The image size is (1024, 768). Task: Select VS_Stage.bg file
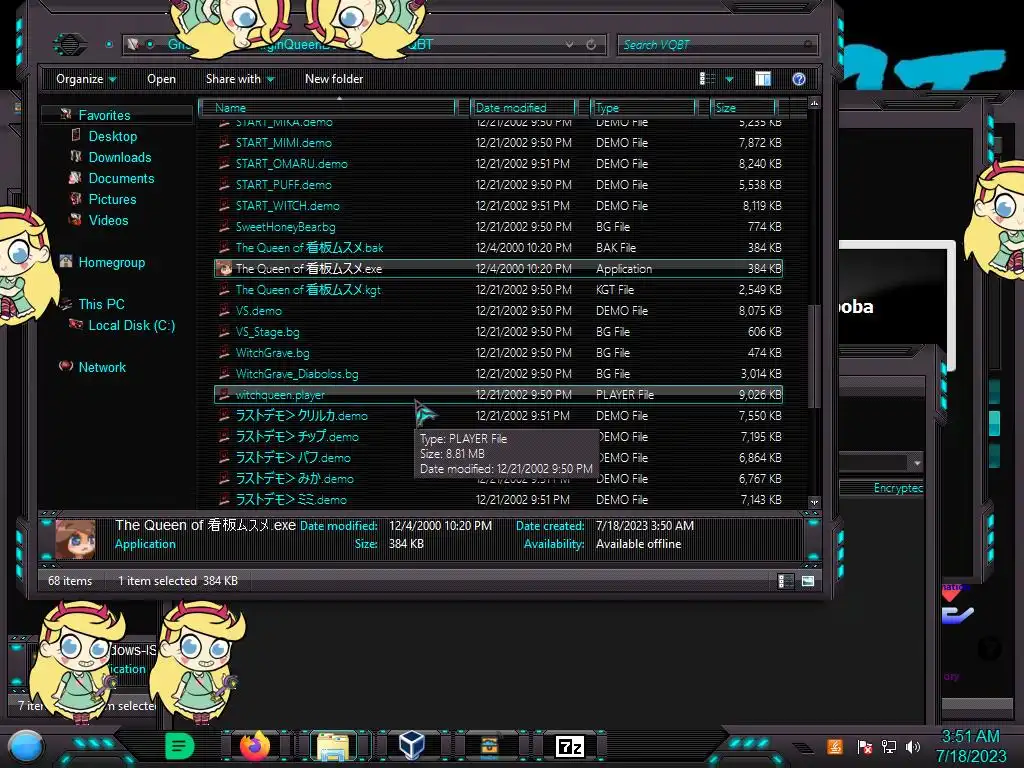(x=498, y=331)
